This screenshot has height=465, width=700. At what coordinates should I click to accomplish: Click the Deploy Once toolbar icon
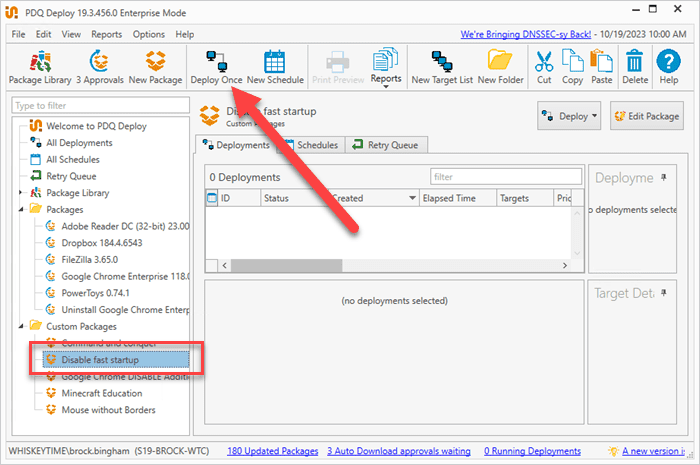click(217, 67)
